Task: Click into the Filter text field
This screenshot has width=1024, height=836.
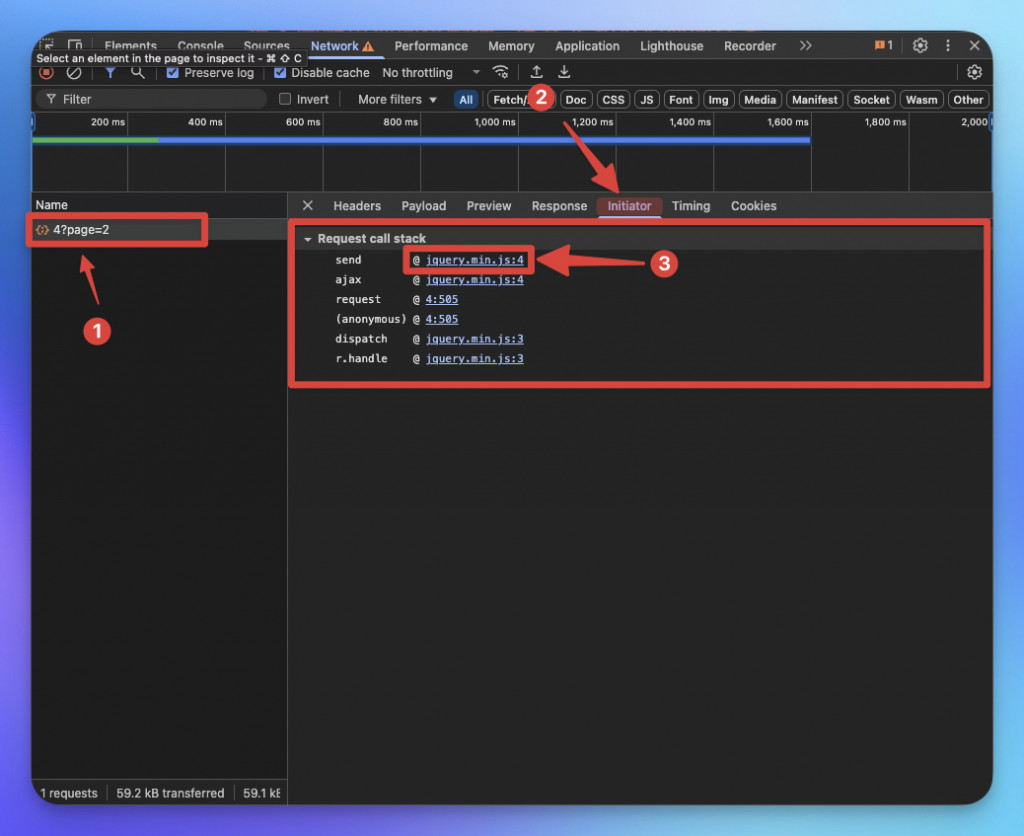Action: 151,99
